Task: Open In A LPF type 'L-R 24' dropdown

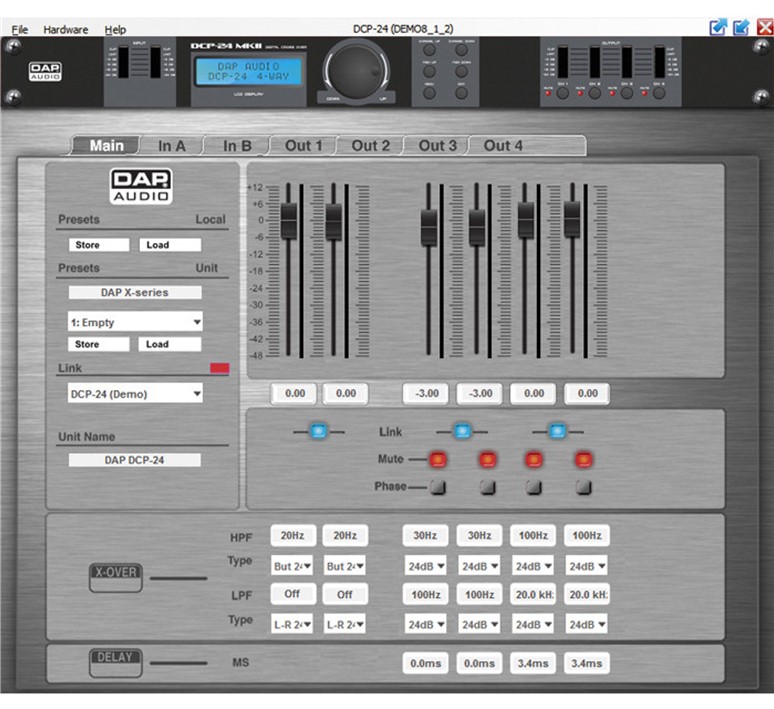Action: click(x=292, y=624)
